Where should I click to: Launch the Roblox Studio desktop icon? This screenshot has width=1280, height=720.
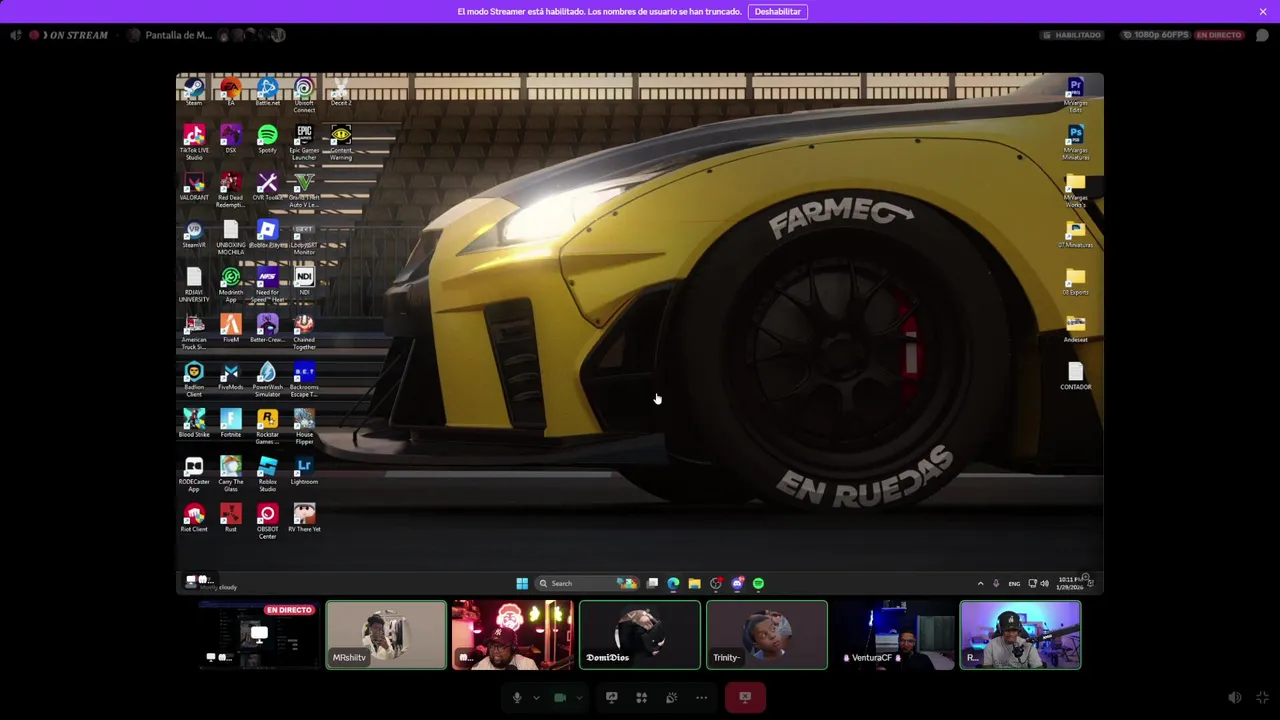click(267, 474)
